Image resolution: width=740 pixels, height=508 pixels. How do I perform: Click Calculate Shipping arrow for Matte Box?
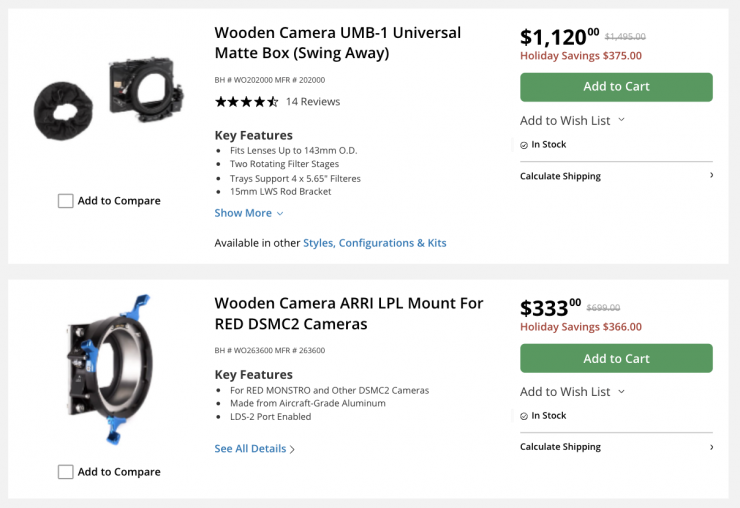point(712,176)
